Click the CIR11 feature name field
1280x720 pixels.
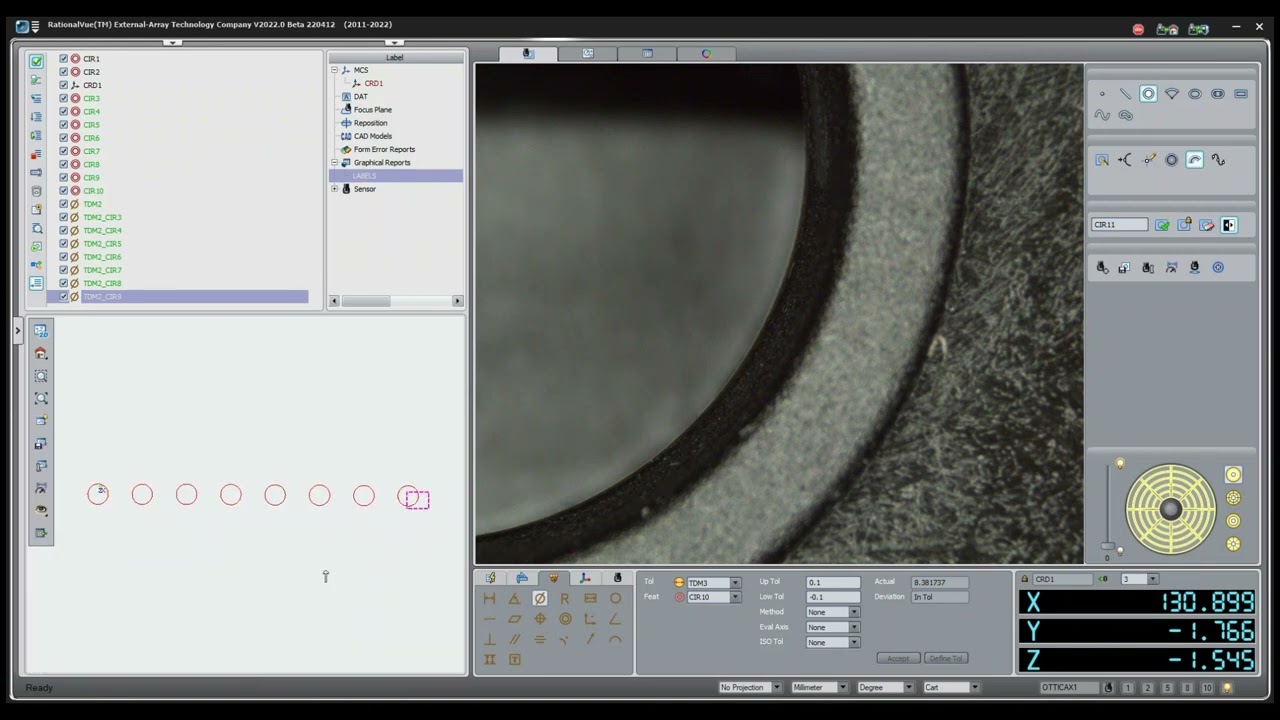pos(1119,225)
